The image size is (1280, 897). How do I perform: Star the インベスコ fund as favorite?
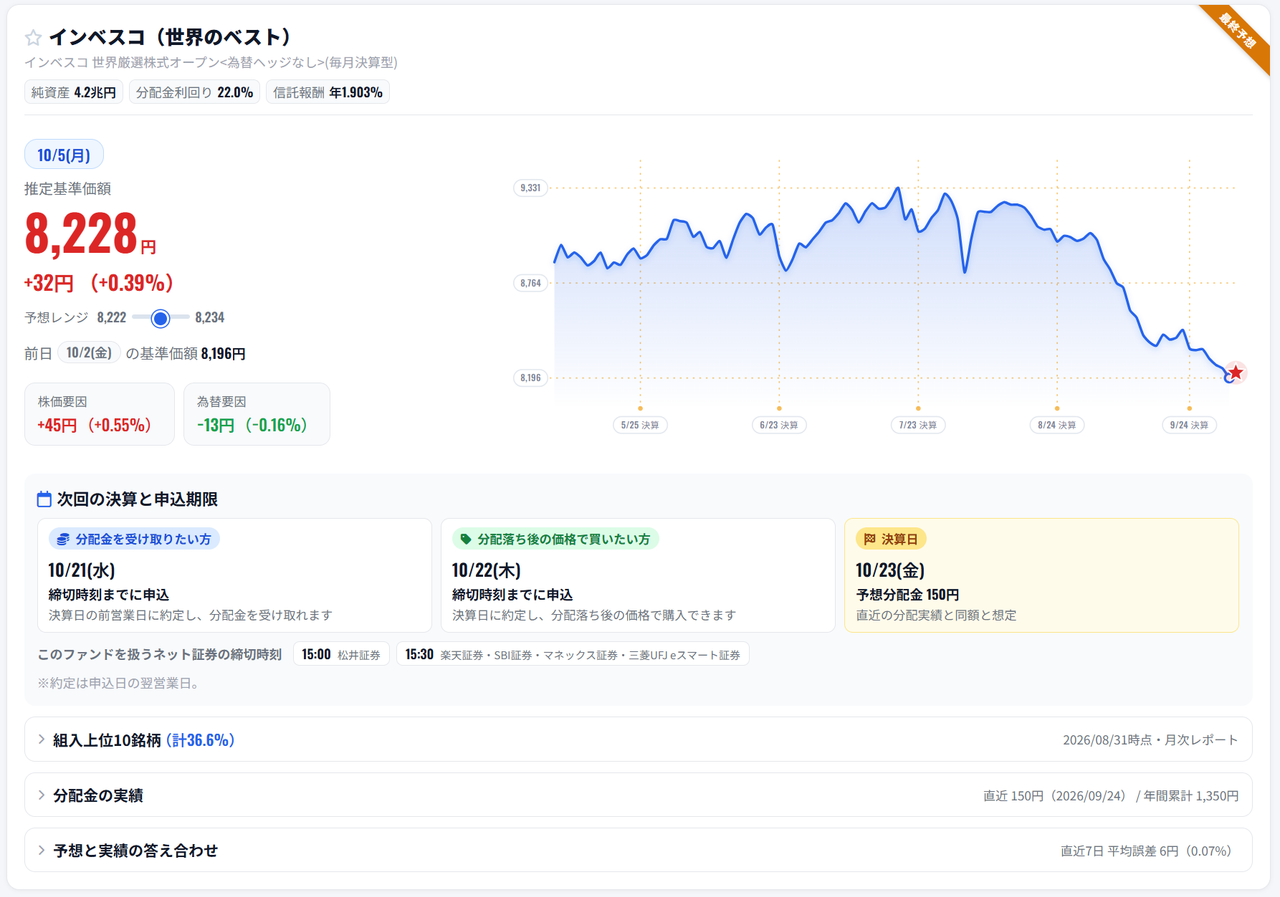point(33,38)
